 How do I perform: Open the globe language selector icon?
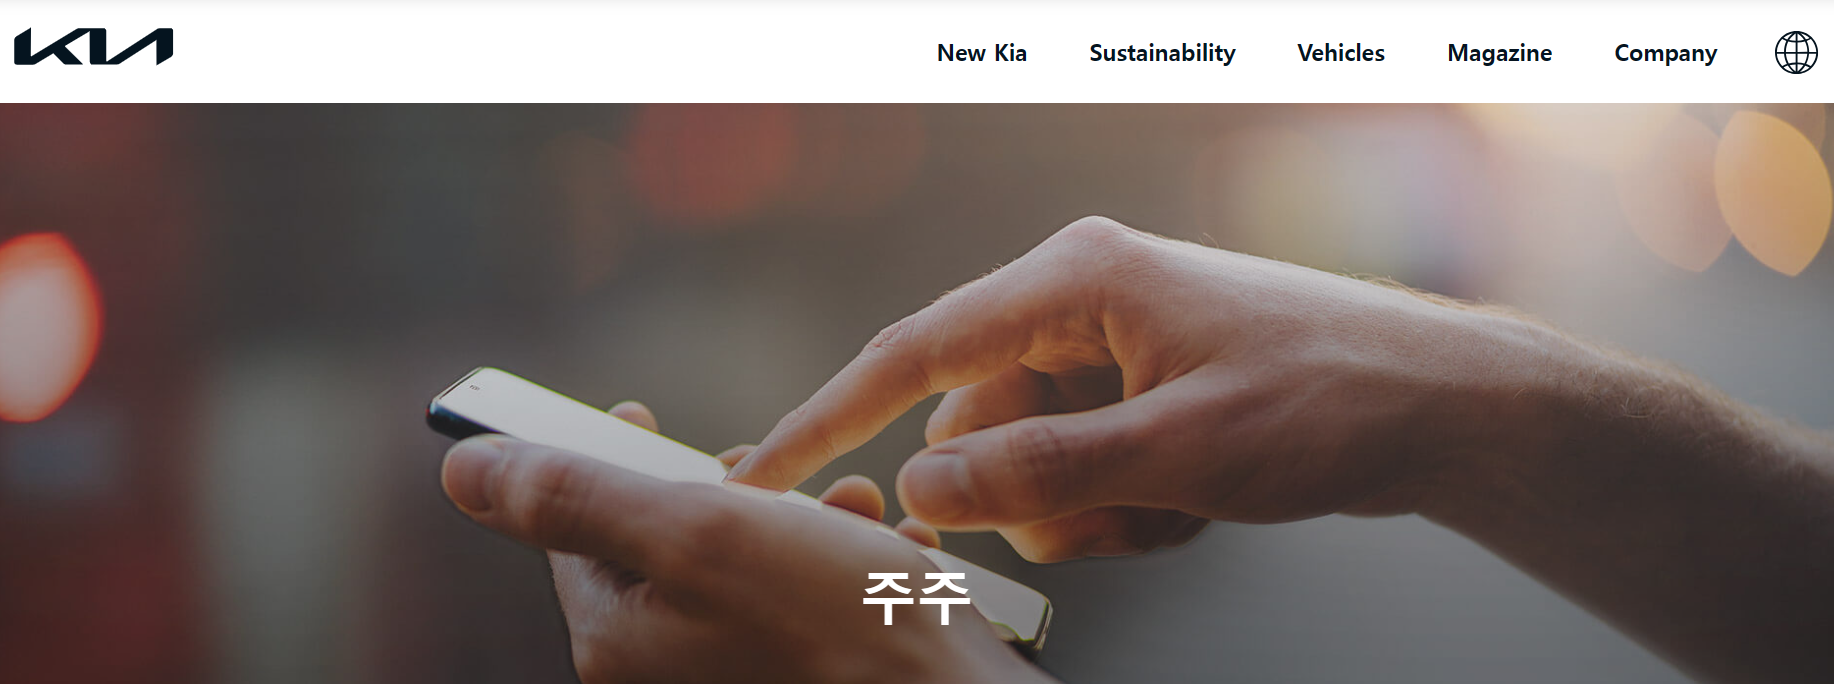[1796, 52]
